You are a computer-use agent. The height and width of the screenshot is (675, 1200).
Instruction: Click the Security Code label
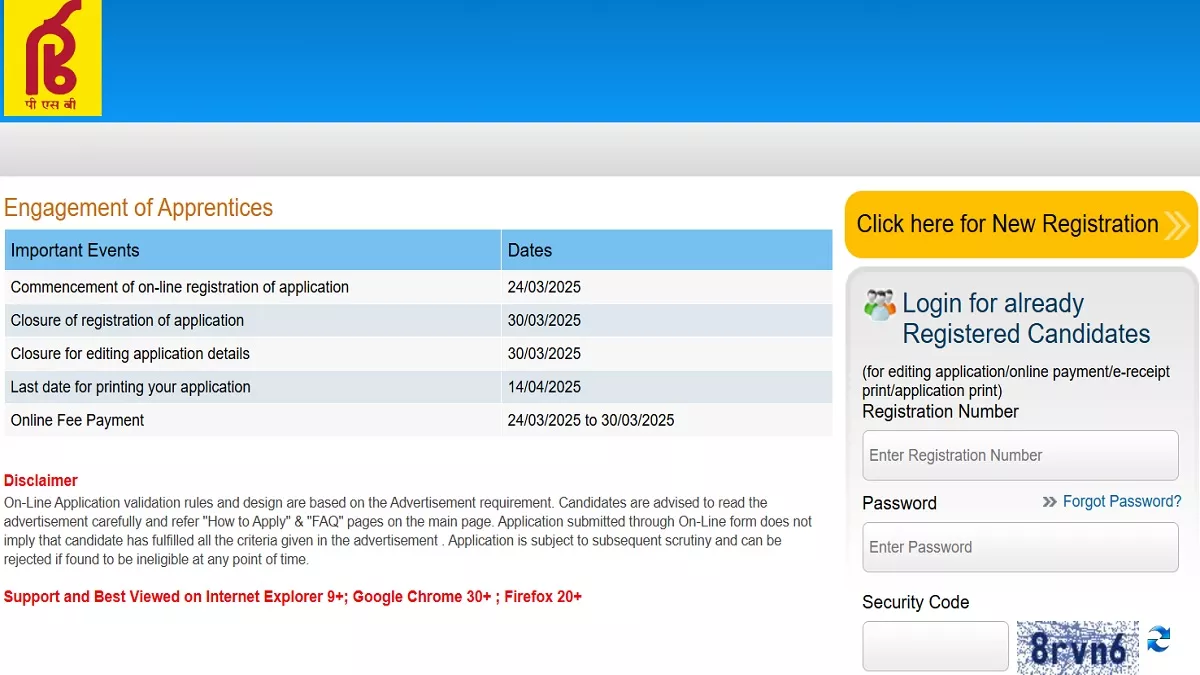click(915, 602)
